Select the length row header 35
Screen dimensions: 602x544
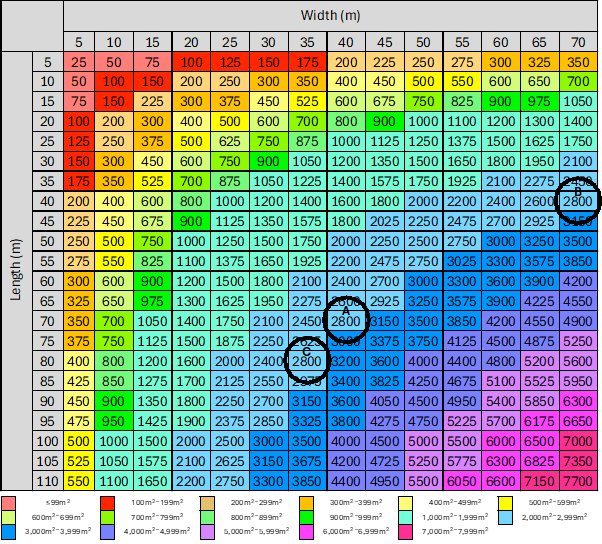coord(48,181)
